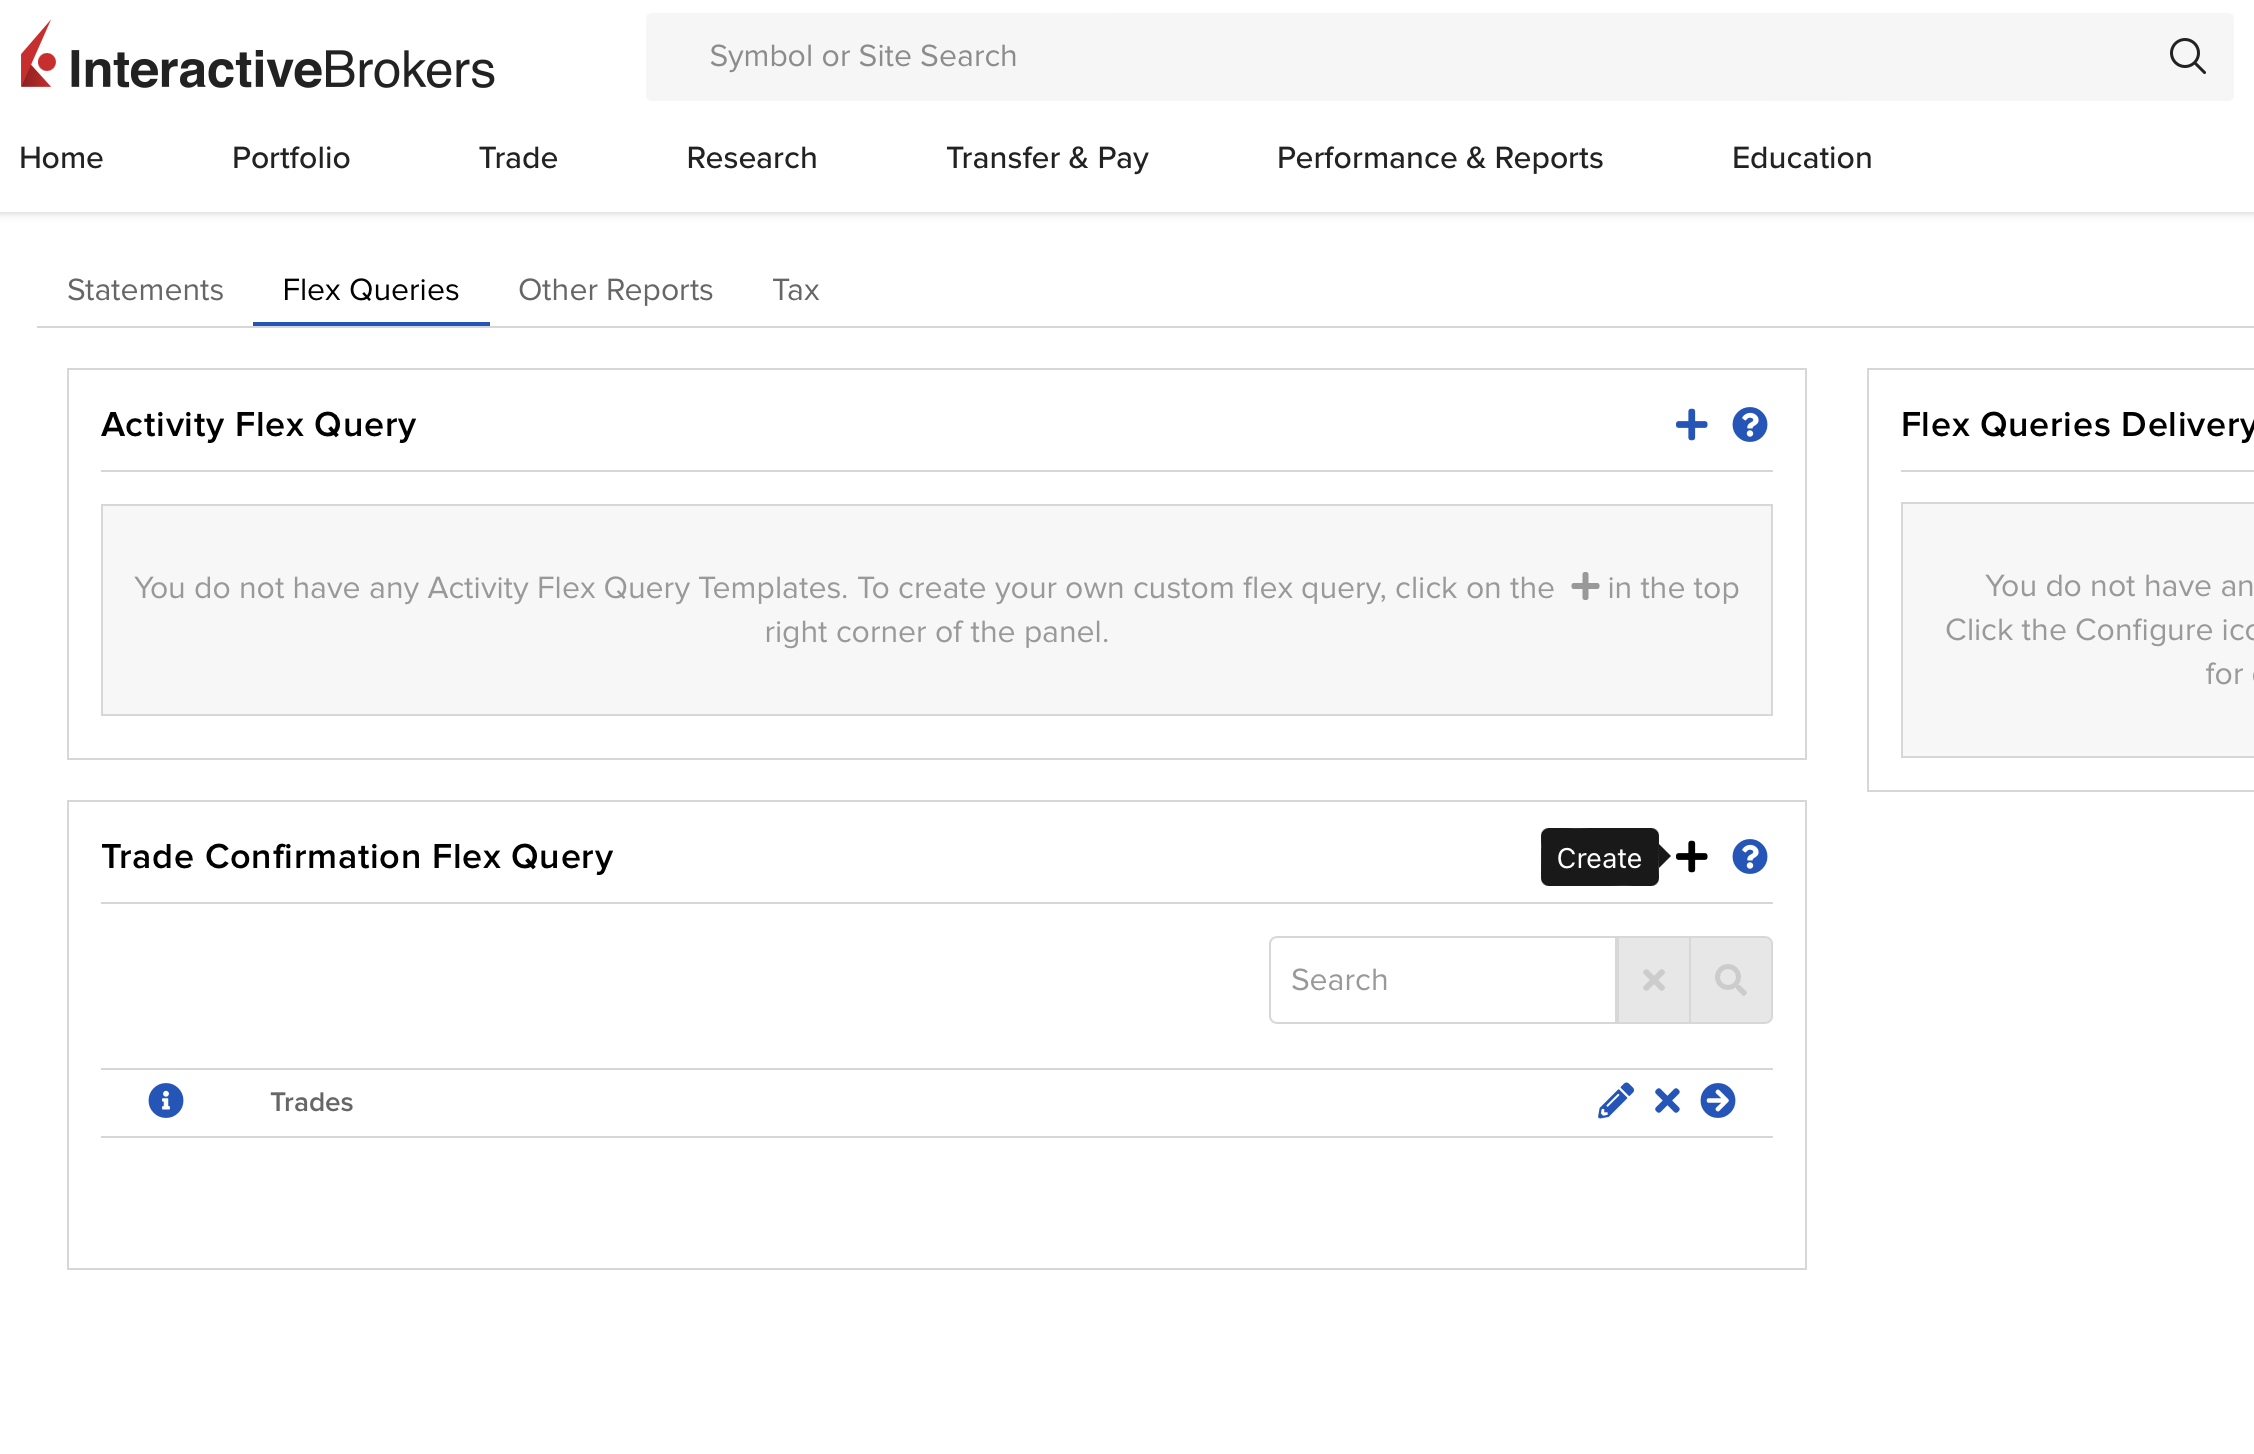Open help for Activity Flex Query
Viewport: 2254px width, 1454px height.
pos(1749,425)
